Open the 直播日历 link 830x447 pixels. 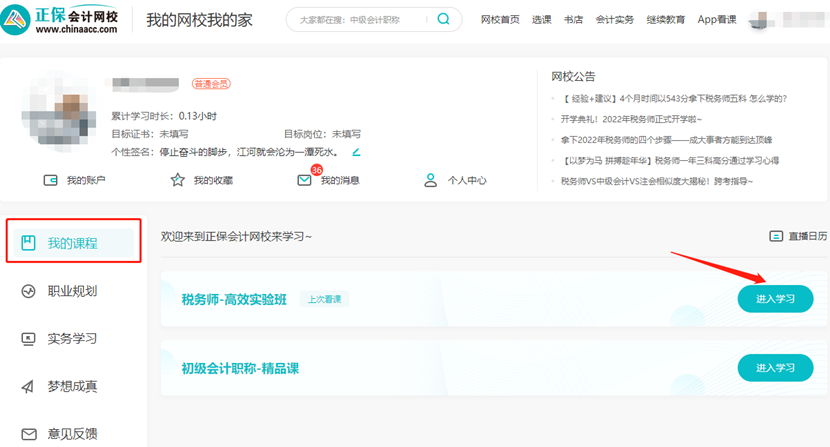pyautogui.click(x=807, y=236)
